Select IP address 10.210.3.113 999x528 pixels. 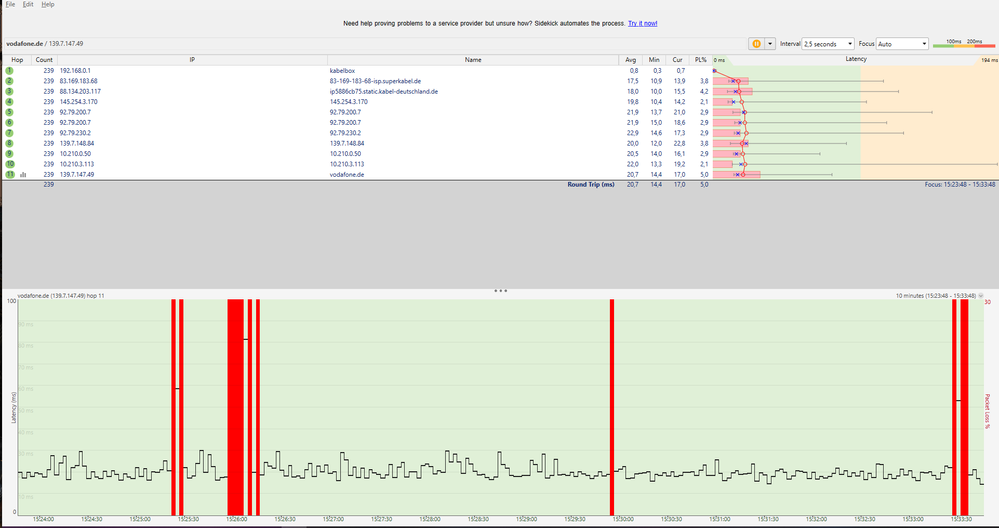tap(77, 164)
